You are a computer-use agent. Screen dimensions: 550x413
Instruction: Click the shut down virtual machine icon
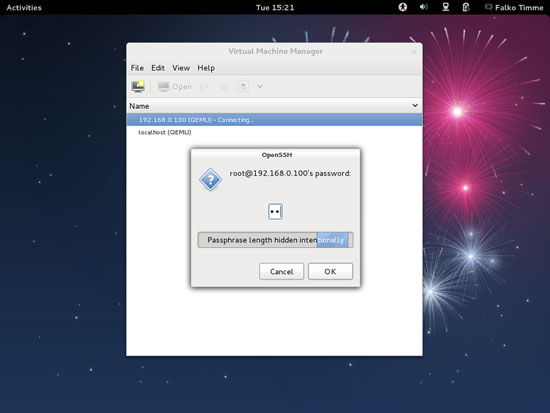click(x=243, y=86)
